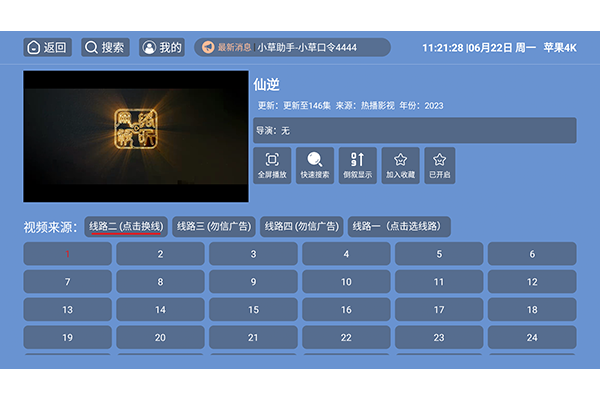The height and width of the screenshot is (400, 600).
Task: Select episode 8
Action: pyautogui.click(x=160, y=282)
